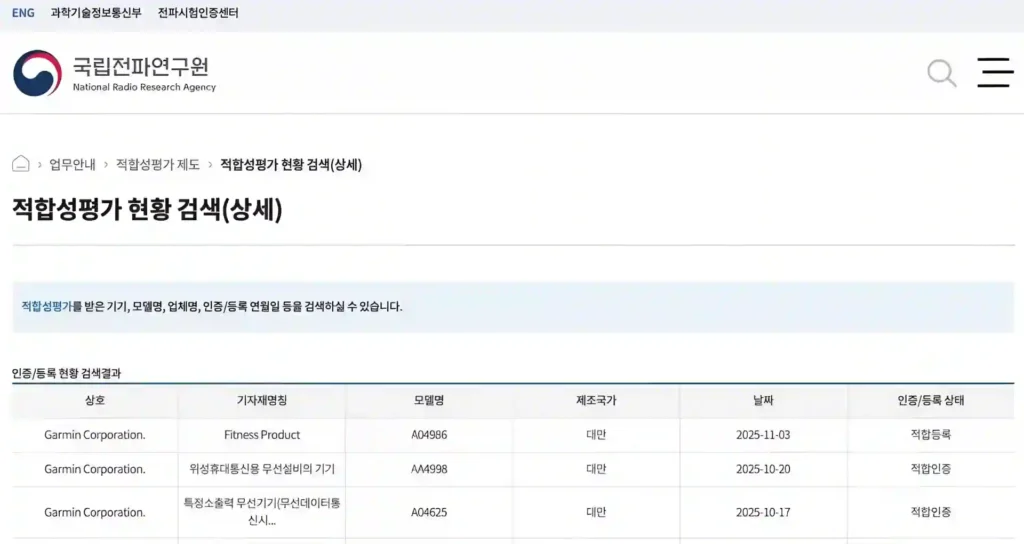Go to 적합성평가 제도 breadcrumb

click(x=158, y=165)
